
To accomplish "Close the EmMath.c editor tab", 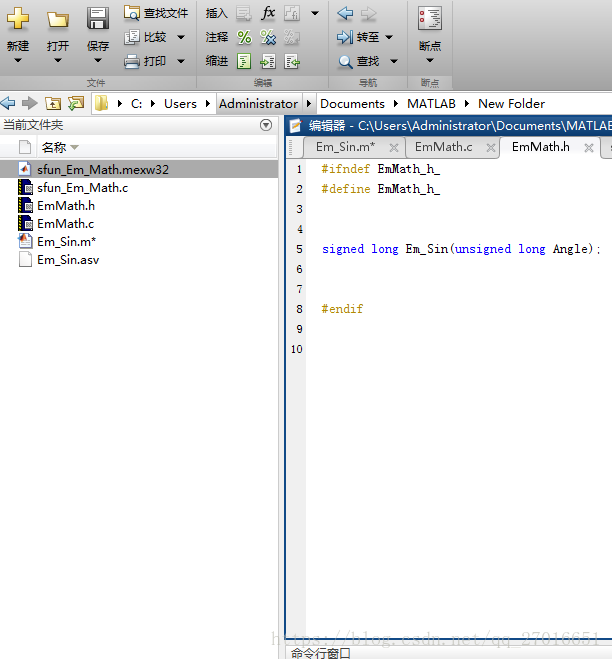I will 491,148.
